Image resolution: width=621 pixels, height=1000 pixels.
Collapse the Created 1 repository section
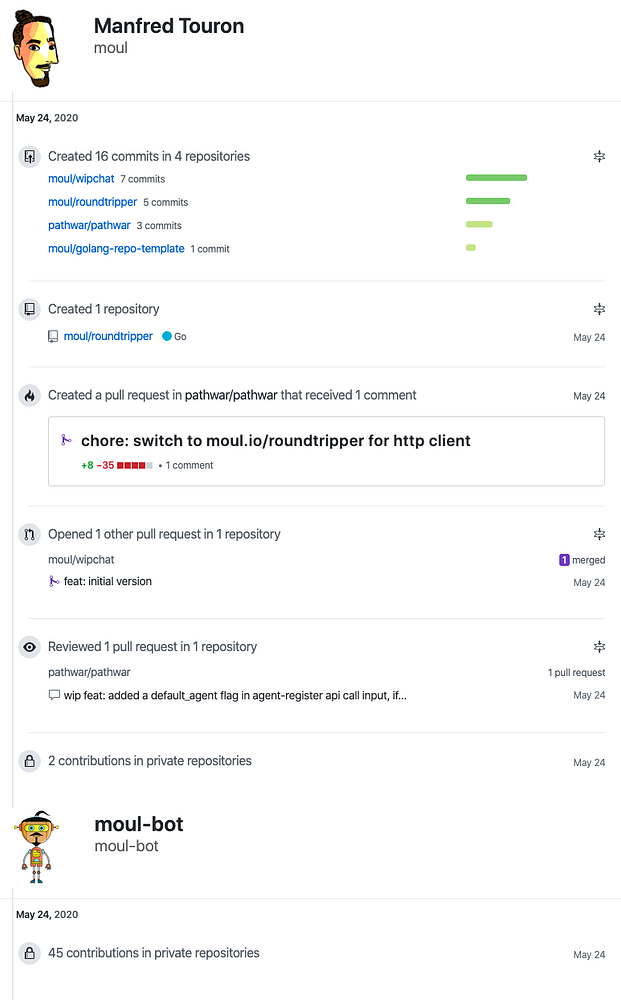(599, 309)
